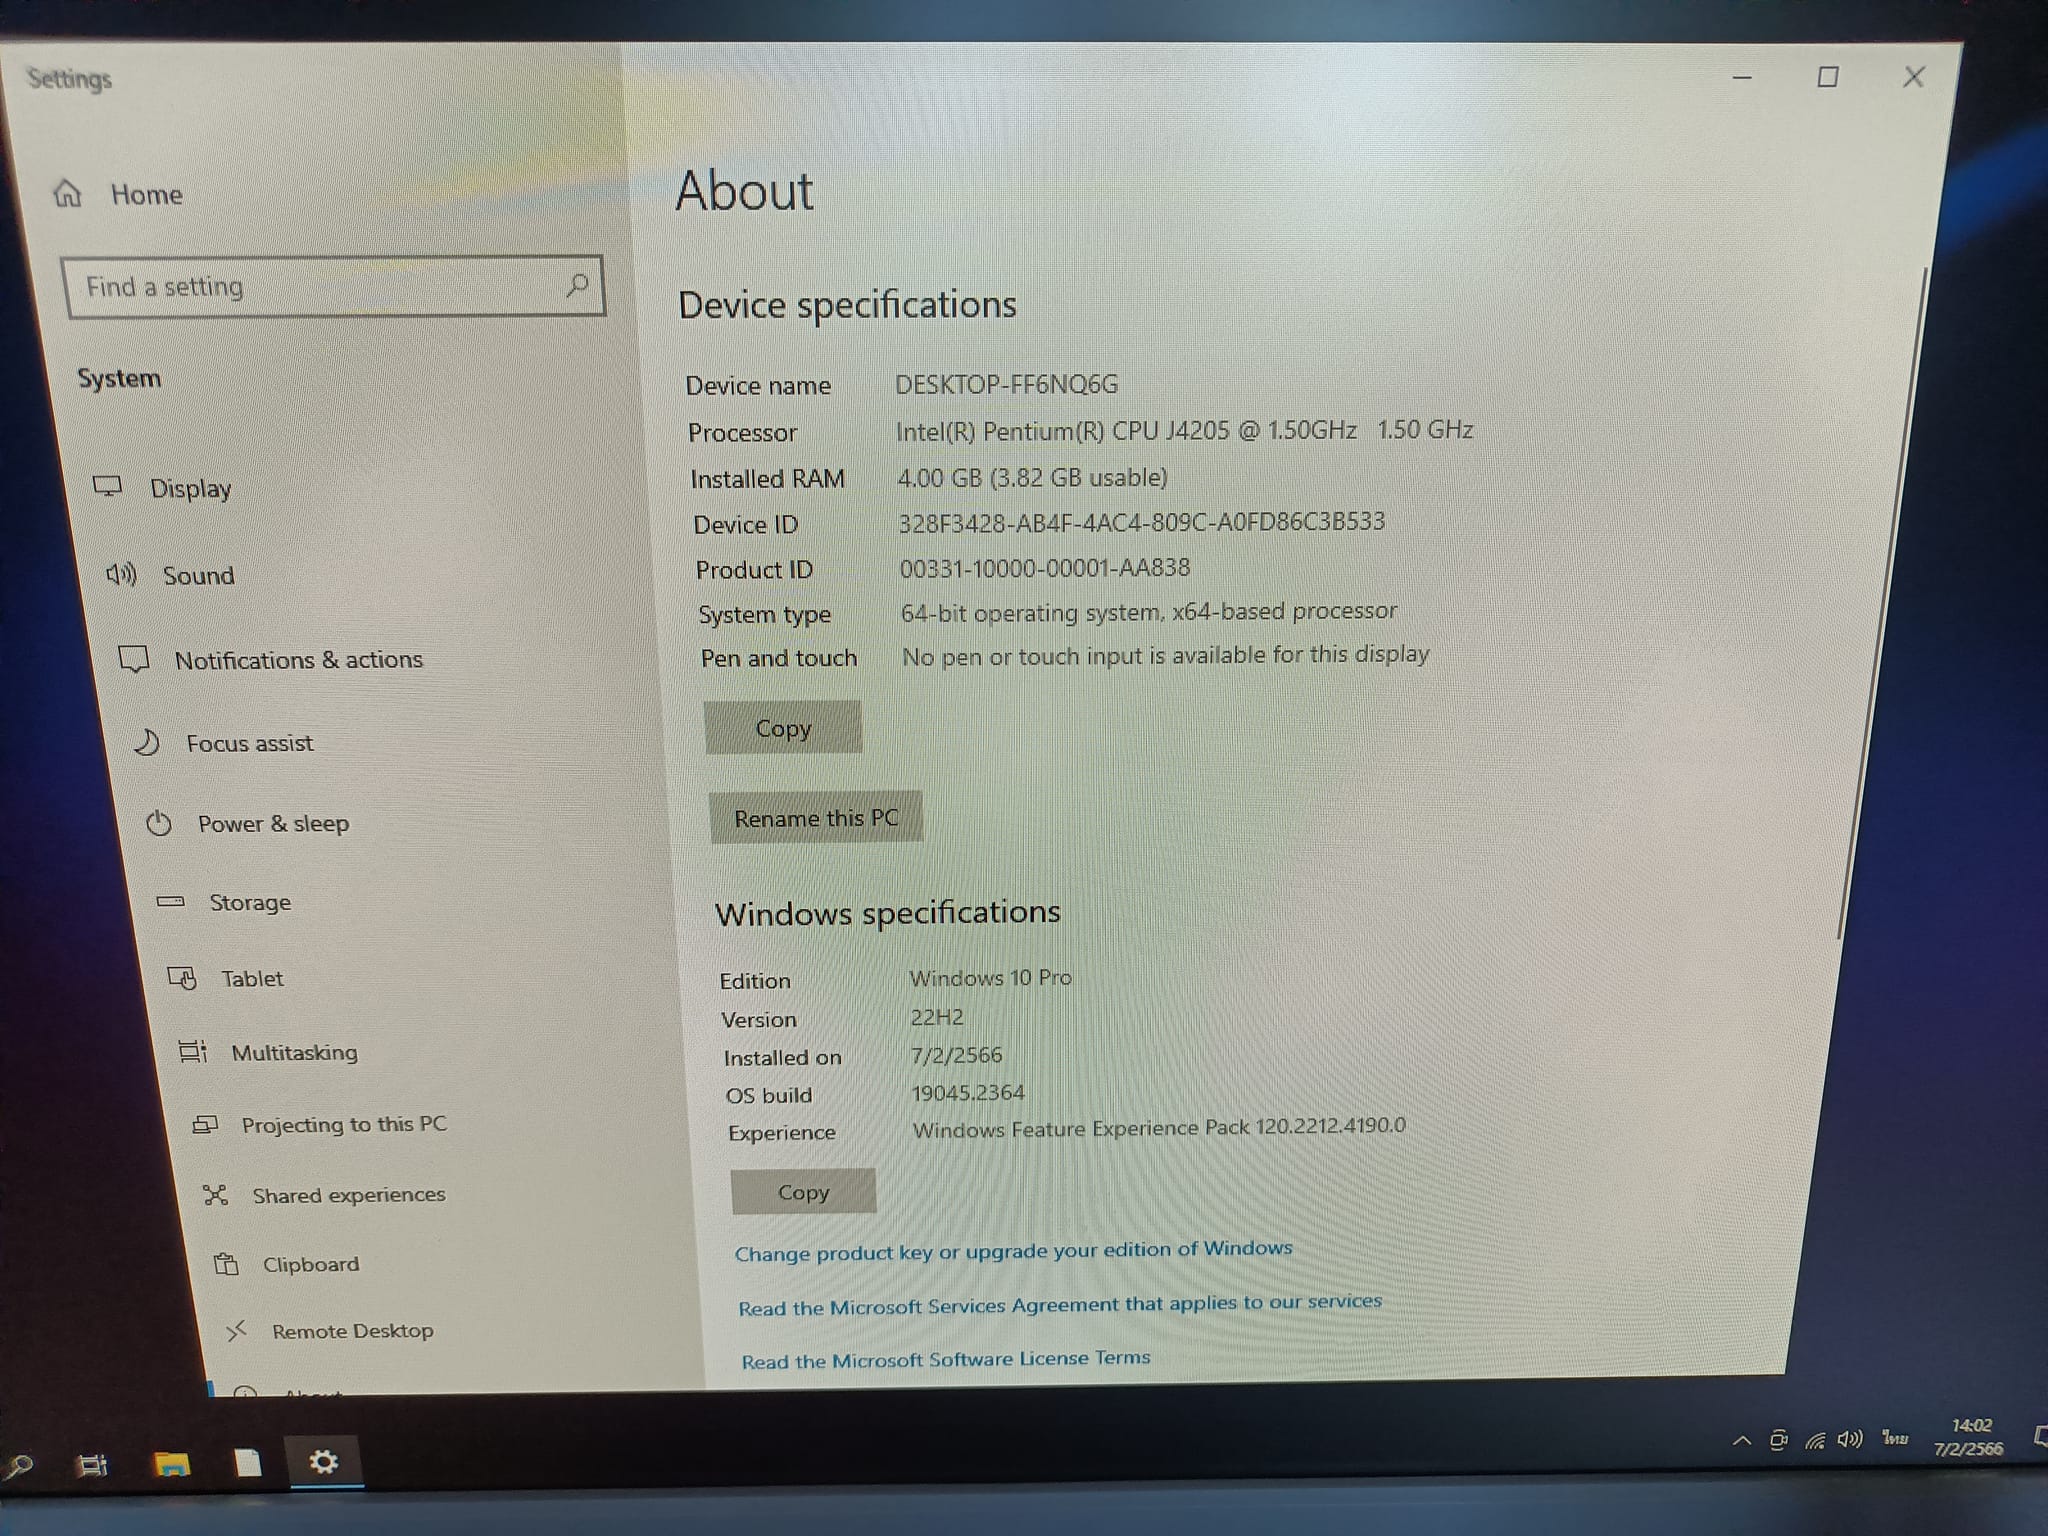Click Multitasking icon in sidebar
This screenshot has height=1536, width=2048.
tap(193, 1051)
